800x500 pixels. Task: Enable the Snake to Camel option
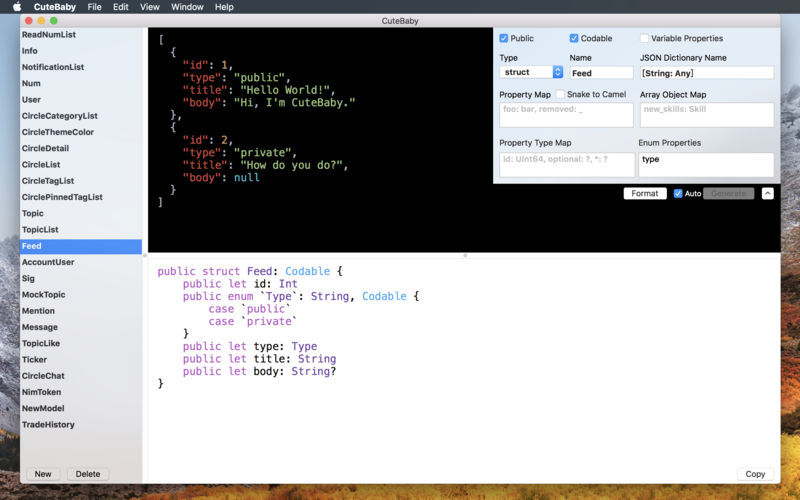560,95
